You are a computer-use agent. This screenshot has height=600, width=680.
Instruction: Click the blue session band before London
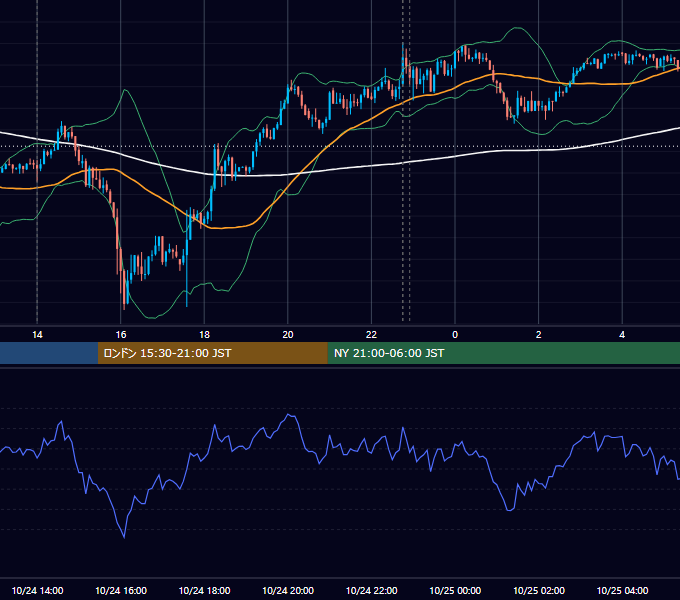point(49,353)
